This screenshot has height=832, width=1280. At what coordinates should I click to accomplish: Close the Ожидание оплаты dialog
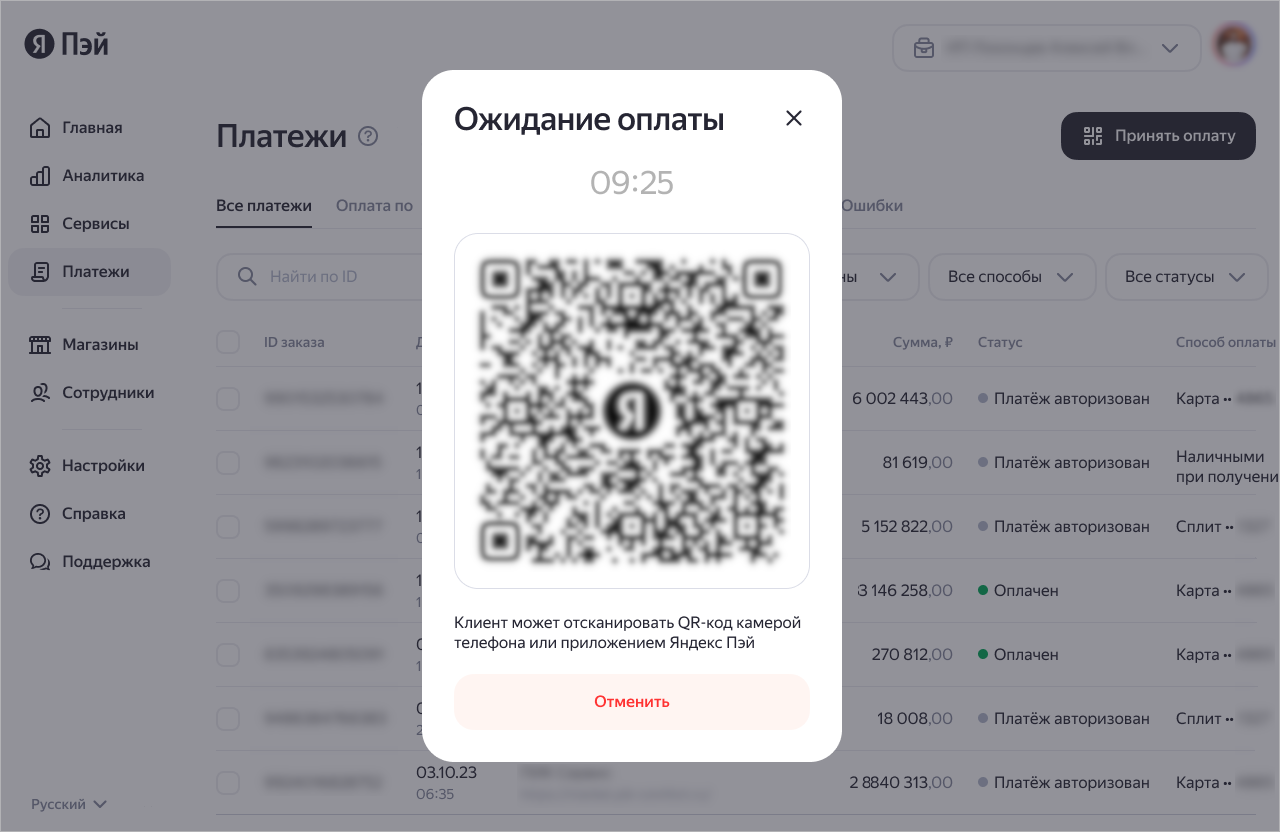pyautogui.click(x=794, y=118)
